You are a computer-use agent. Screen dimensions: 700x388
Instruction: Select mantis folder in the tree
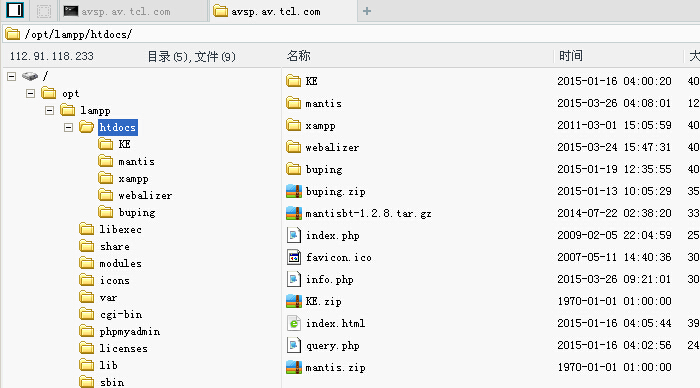pos(137,161)
